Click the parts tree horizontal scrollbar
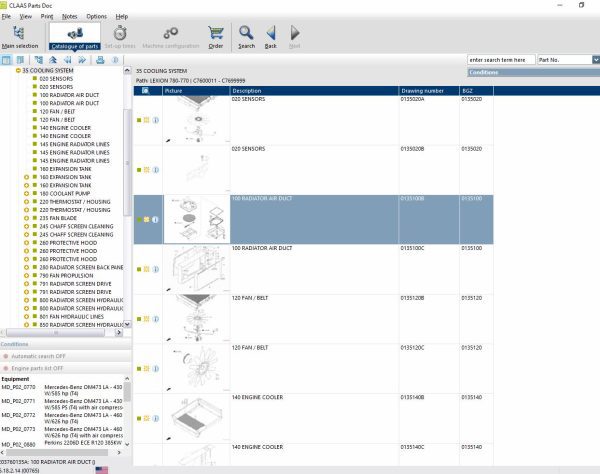 coord(55,332)
